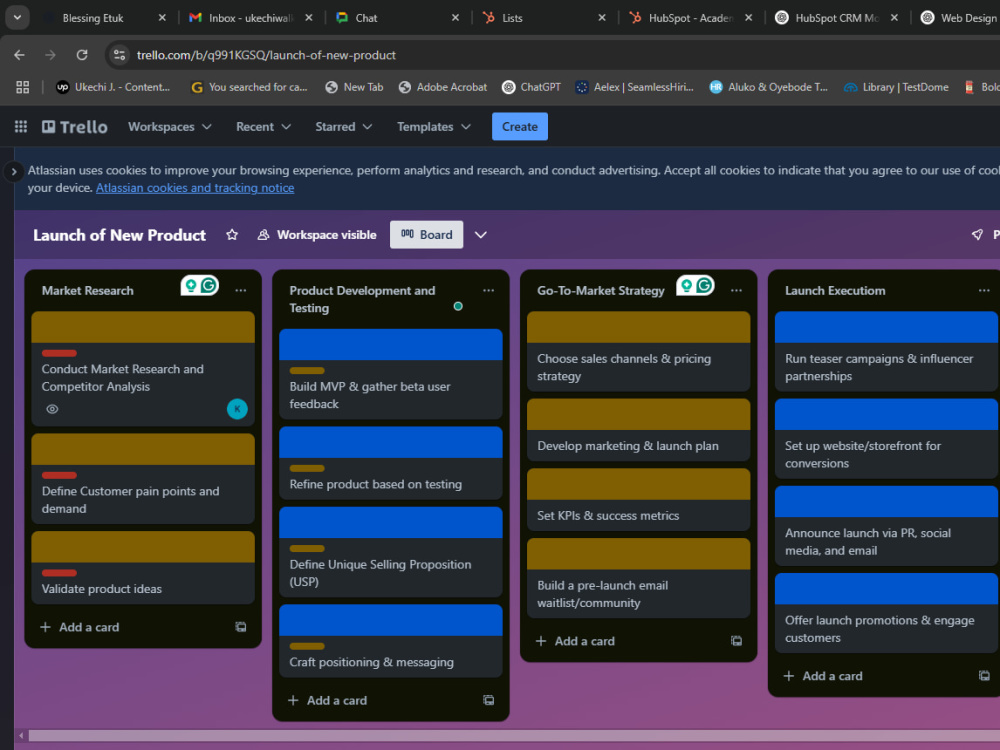This screenshot has width=1000, height=750.
Task: Create from template in Go-To-Market Strategy list
Action: (737, 641)
